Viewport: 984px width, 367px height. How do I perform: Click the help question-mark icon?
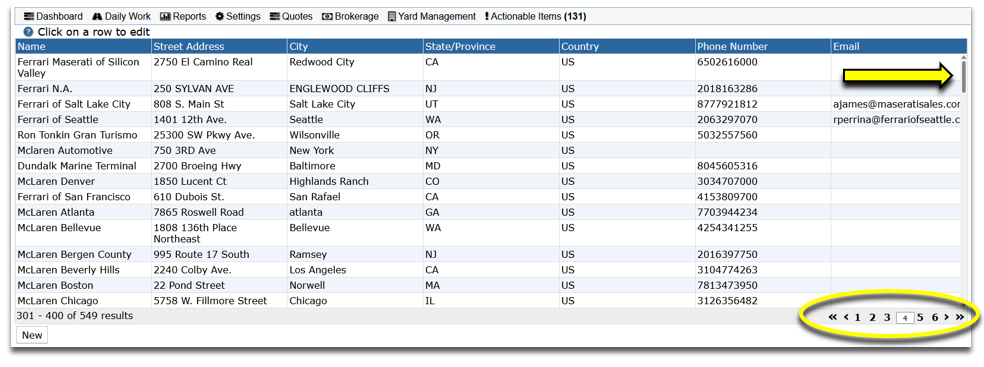click(28, 31)
